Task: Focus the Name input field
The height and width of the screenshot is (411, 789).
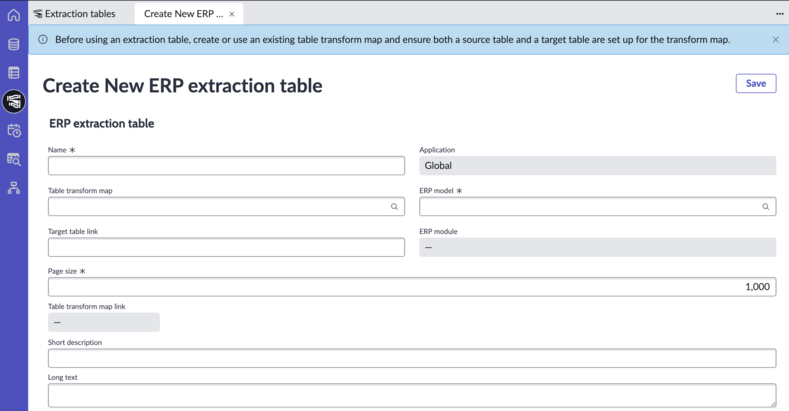Action: (226, 166)
